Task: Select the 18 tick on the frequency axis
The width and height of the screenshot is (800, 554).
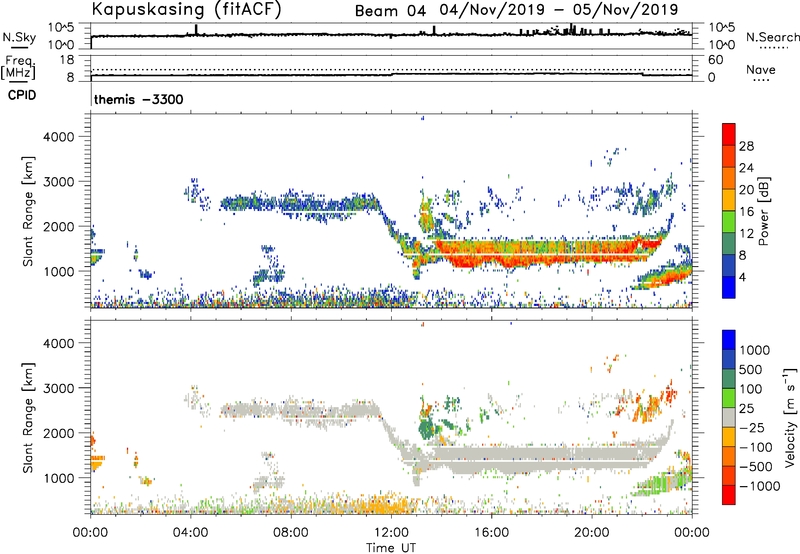Action: tap(67, 60)
